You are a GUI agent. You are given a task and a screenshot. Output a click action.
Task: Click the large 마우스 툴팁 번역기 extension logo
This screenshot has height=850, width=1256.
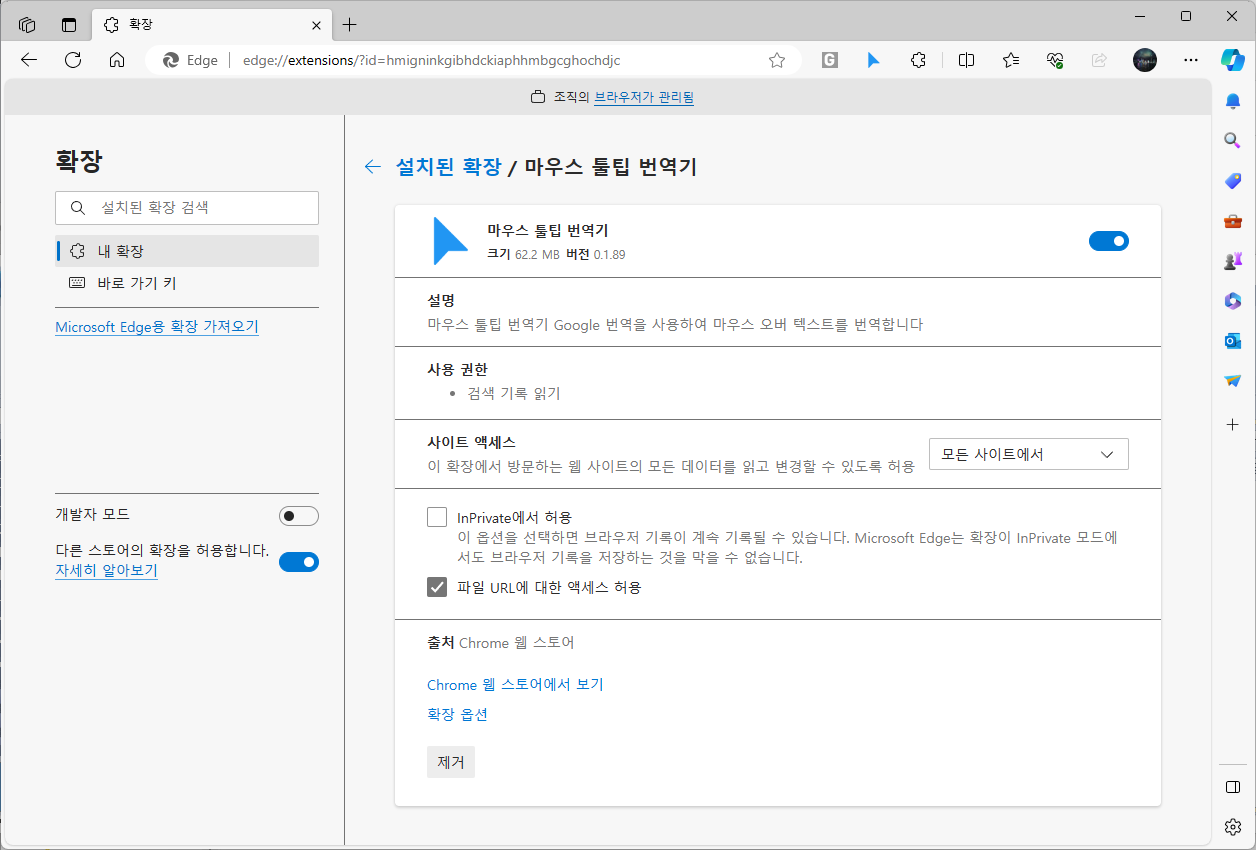click(x=450, y=241)
